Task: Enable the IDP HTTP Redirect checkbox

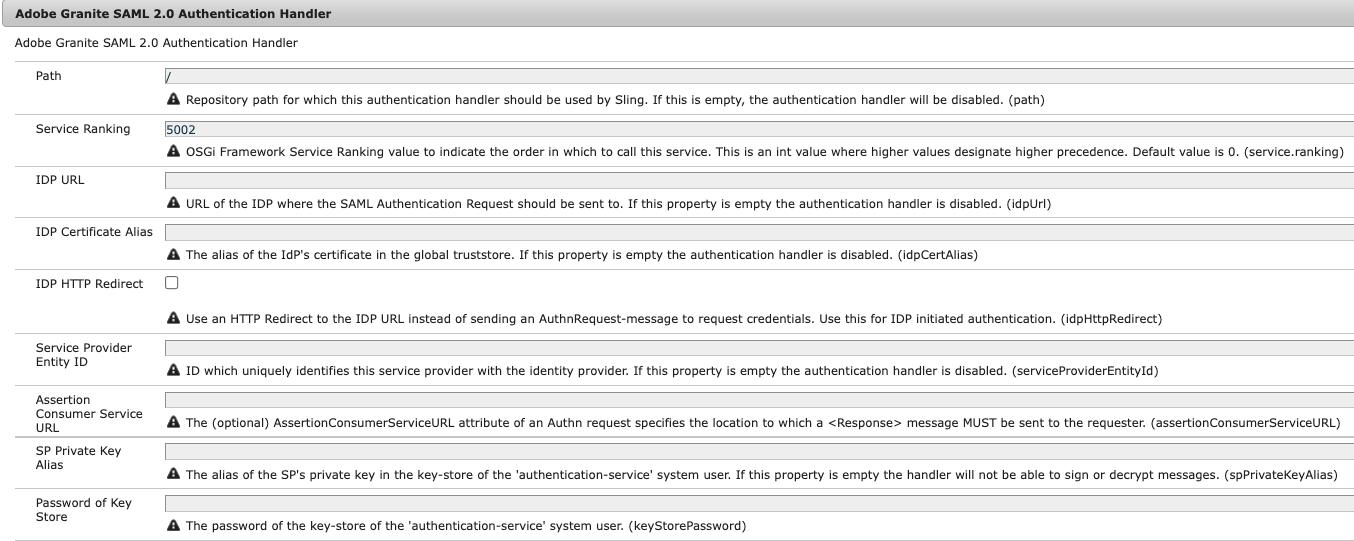Action: pyautogui.click(x=171, y=283)
